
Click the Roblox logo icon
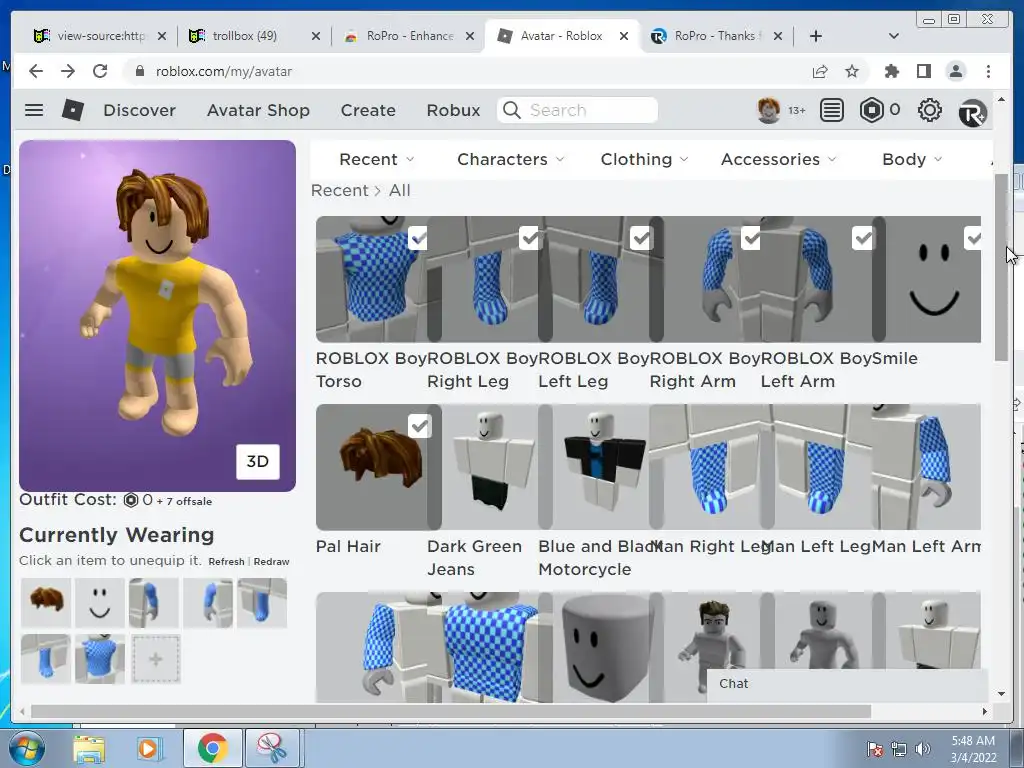tap(72, 110)
